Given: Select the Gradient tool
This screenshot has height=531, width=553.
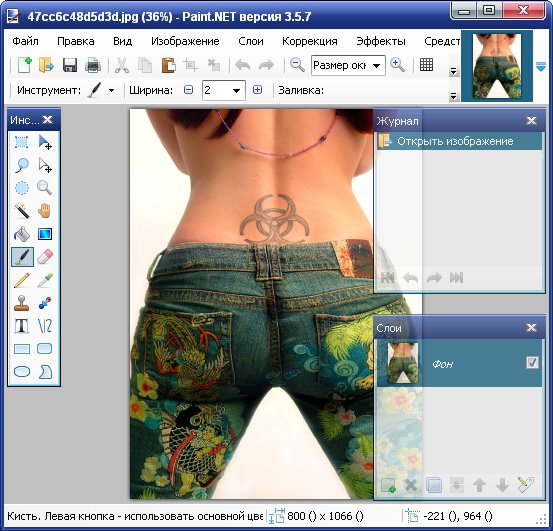Looking at the screenshot, I should 45,234.
